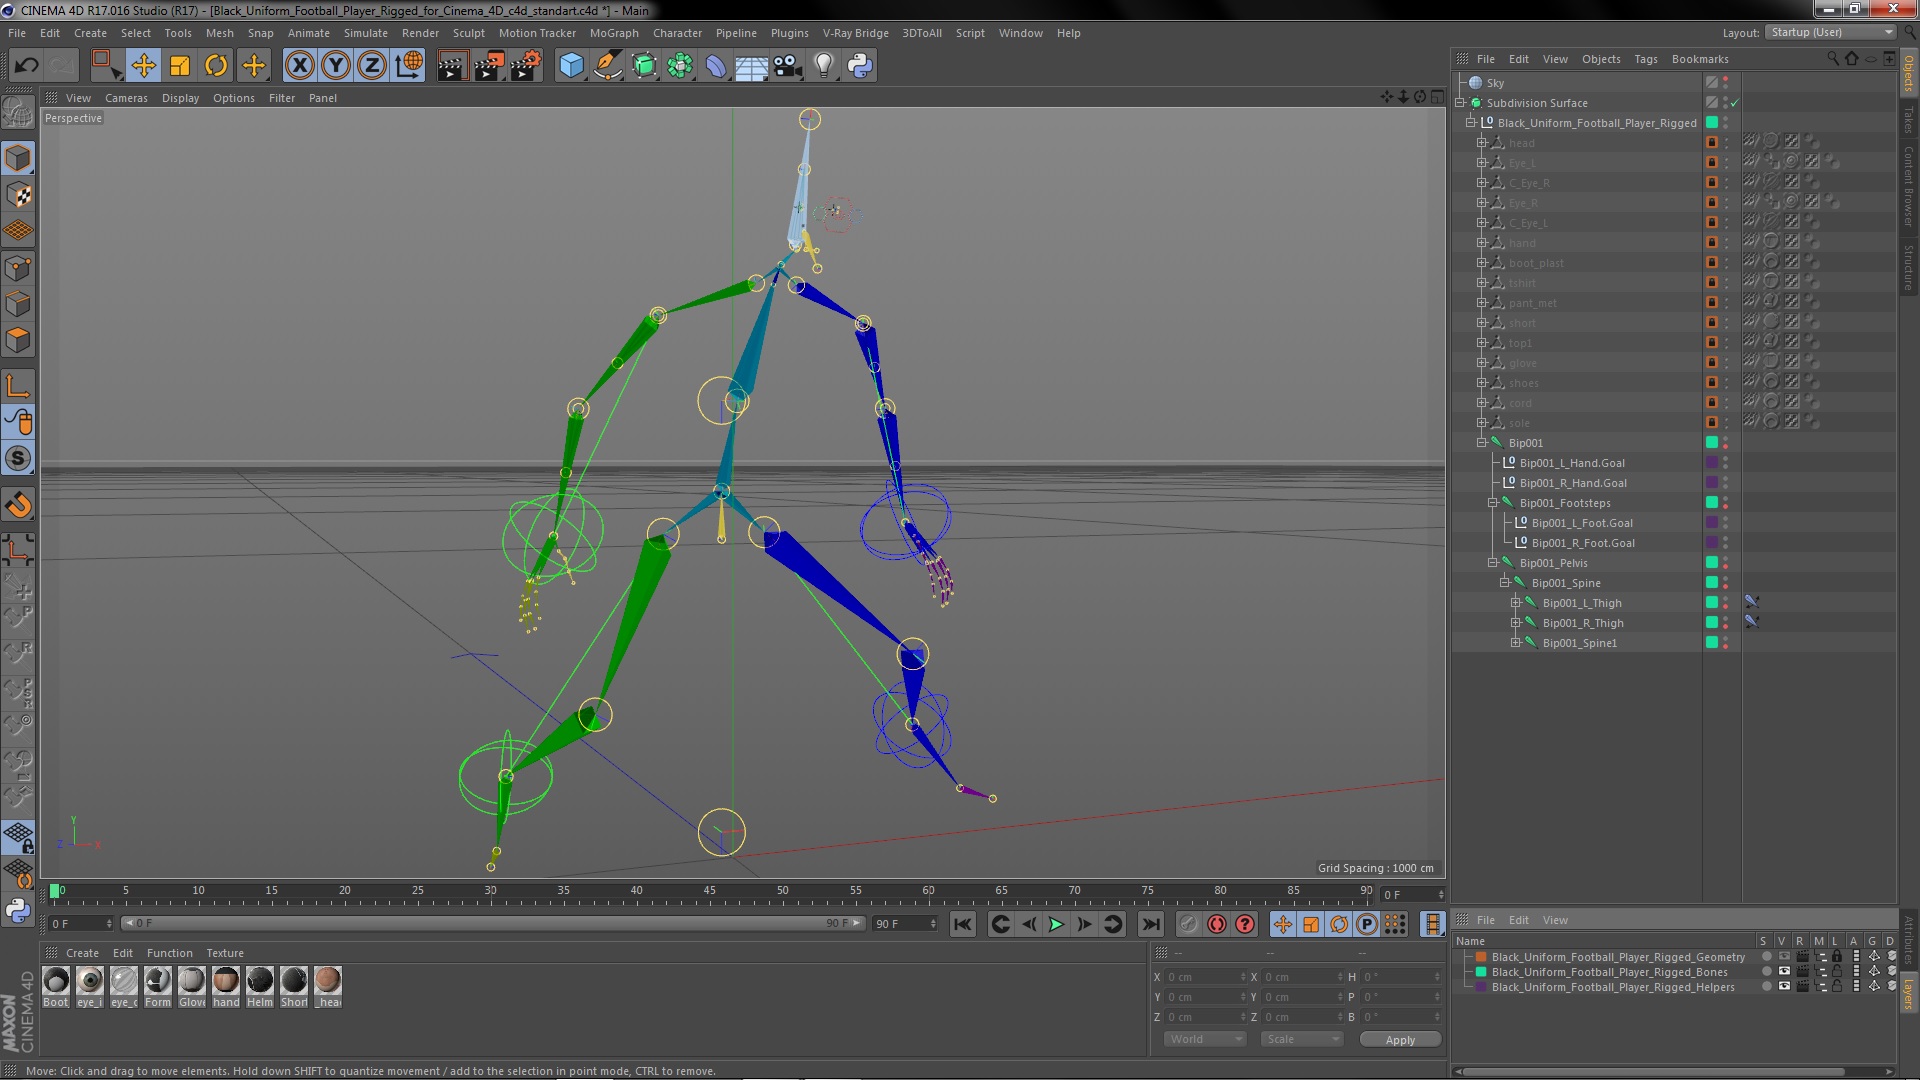Open the MoGraph menu
This screenshot has height=1080, width=1920.
pos(613,33)
